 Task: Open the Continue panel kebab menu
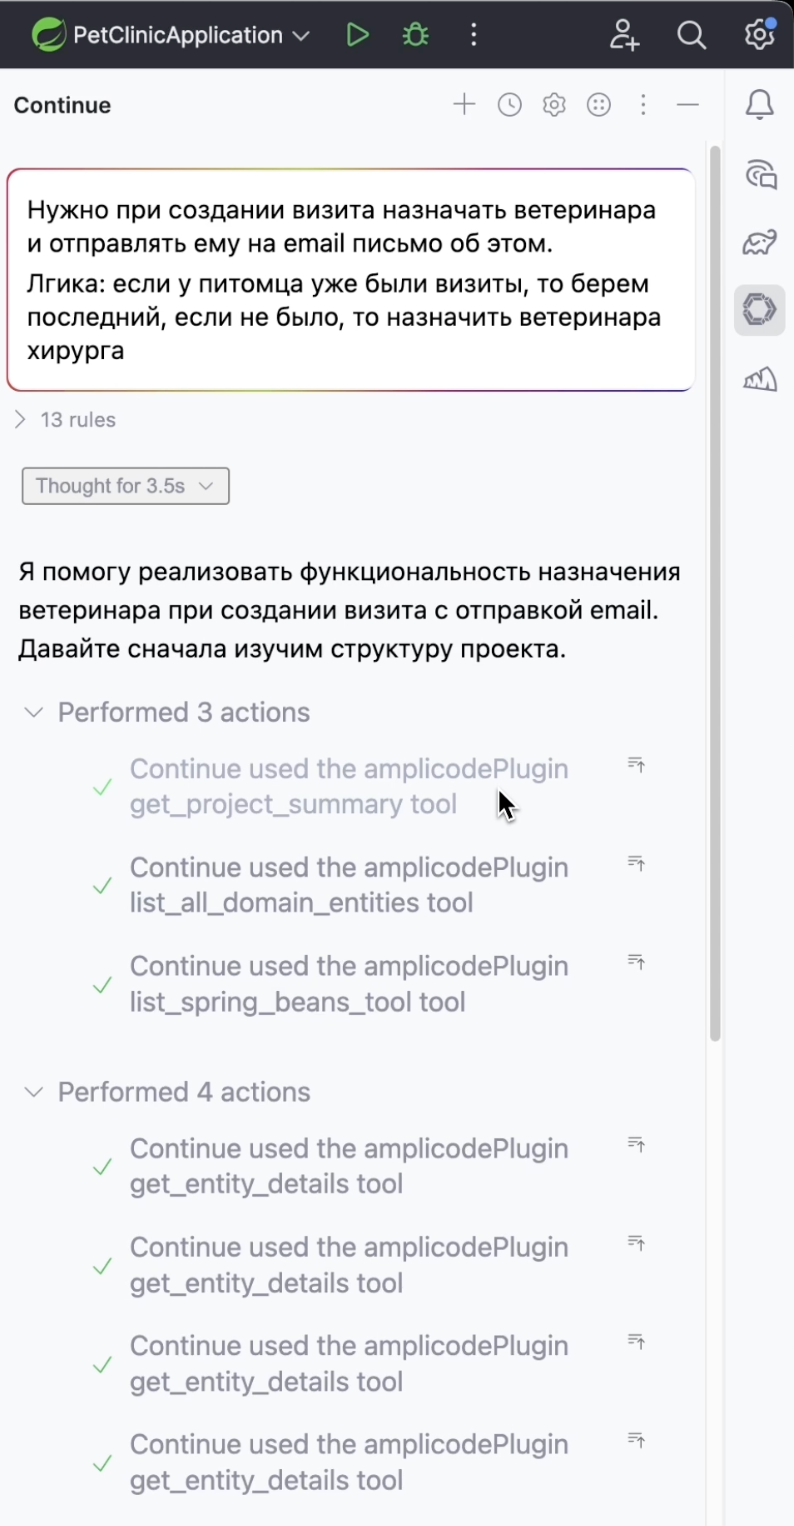(x=643, y=104)
